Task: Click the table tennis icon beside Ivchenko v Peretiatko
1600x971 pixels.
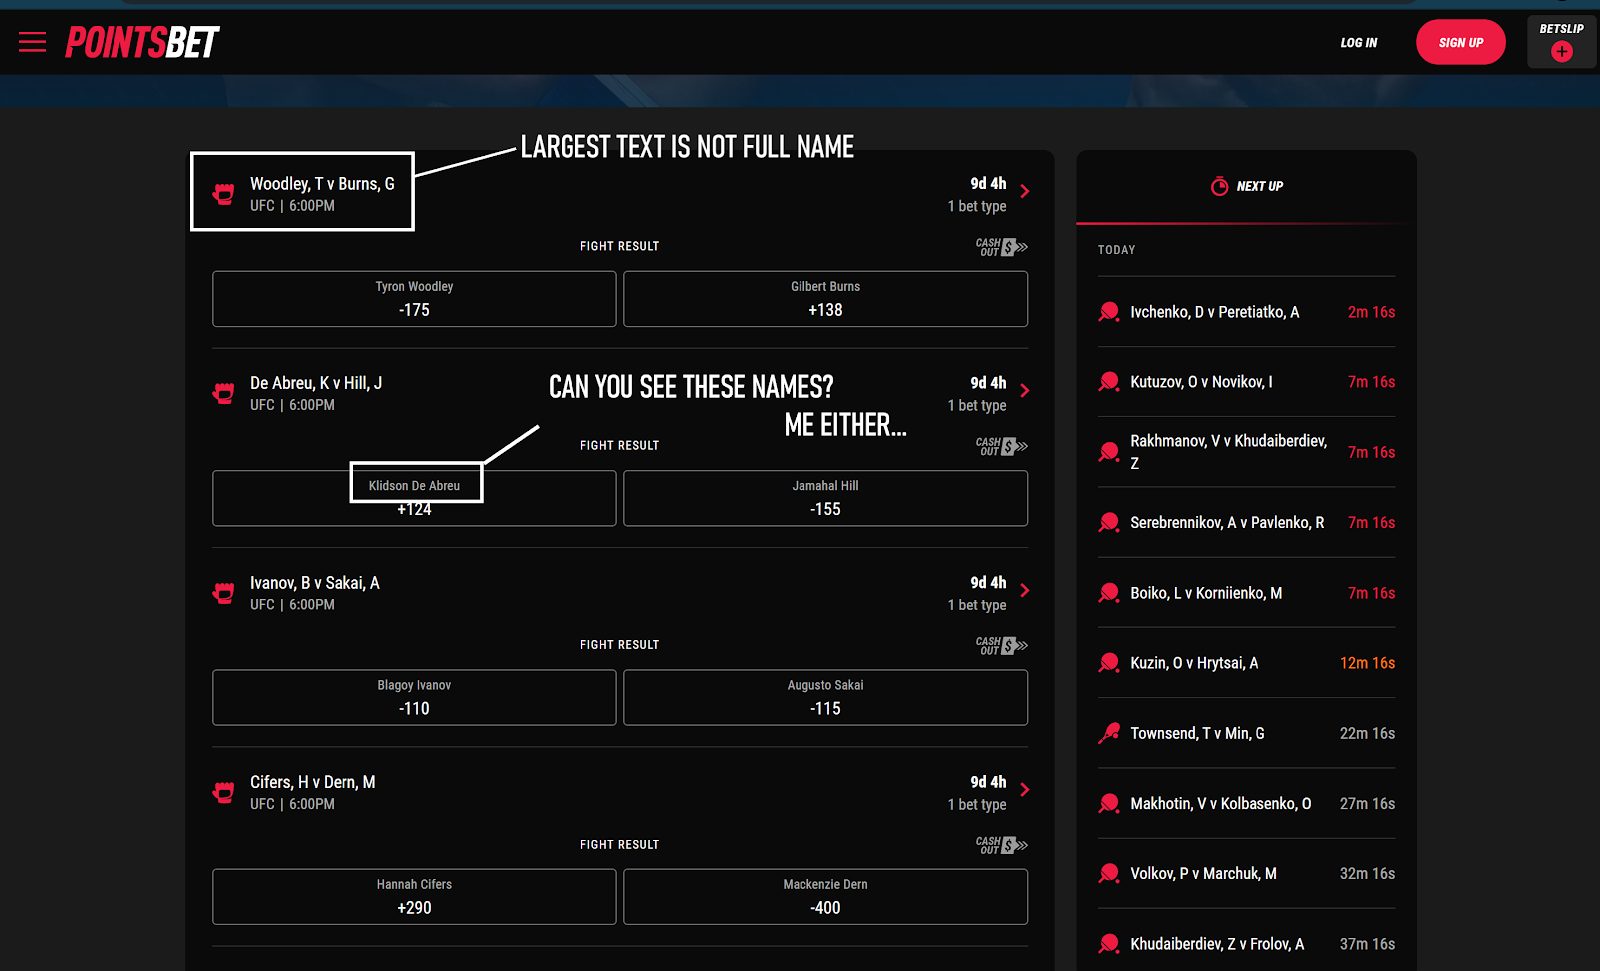Action: [x=1107, y=311]
